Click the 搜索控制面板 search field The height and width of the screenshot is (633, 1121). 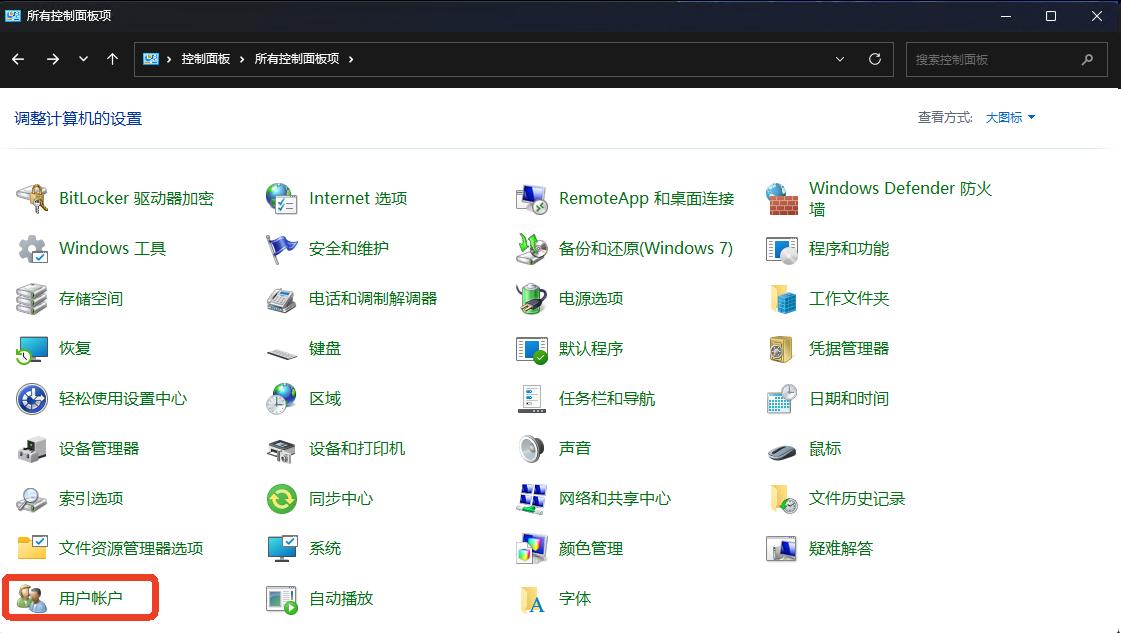point(1000,59)
